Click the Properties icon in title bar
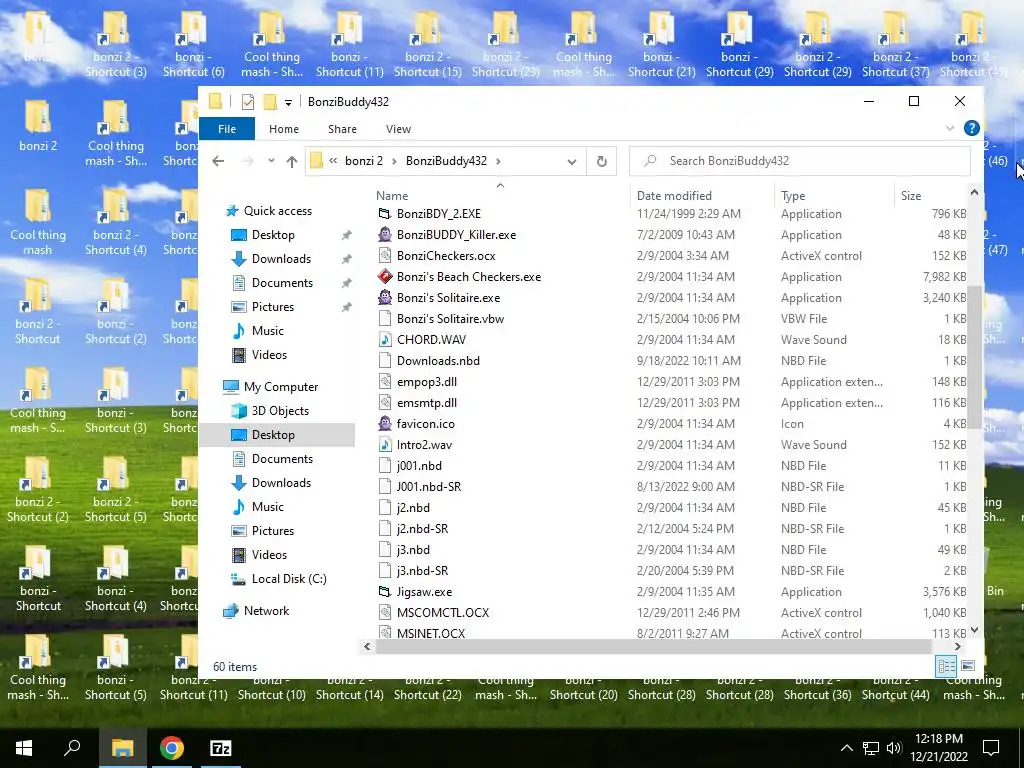The image size is (1024, 768). point(248,102)
